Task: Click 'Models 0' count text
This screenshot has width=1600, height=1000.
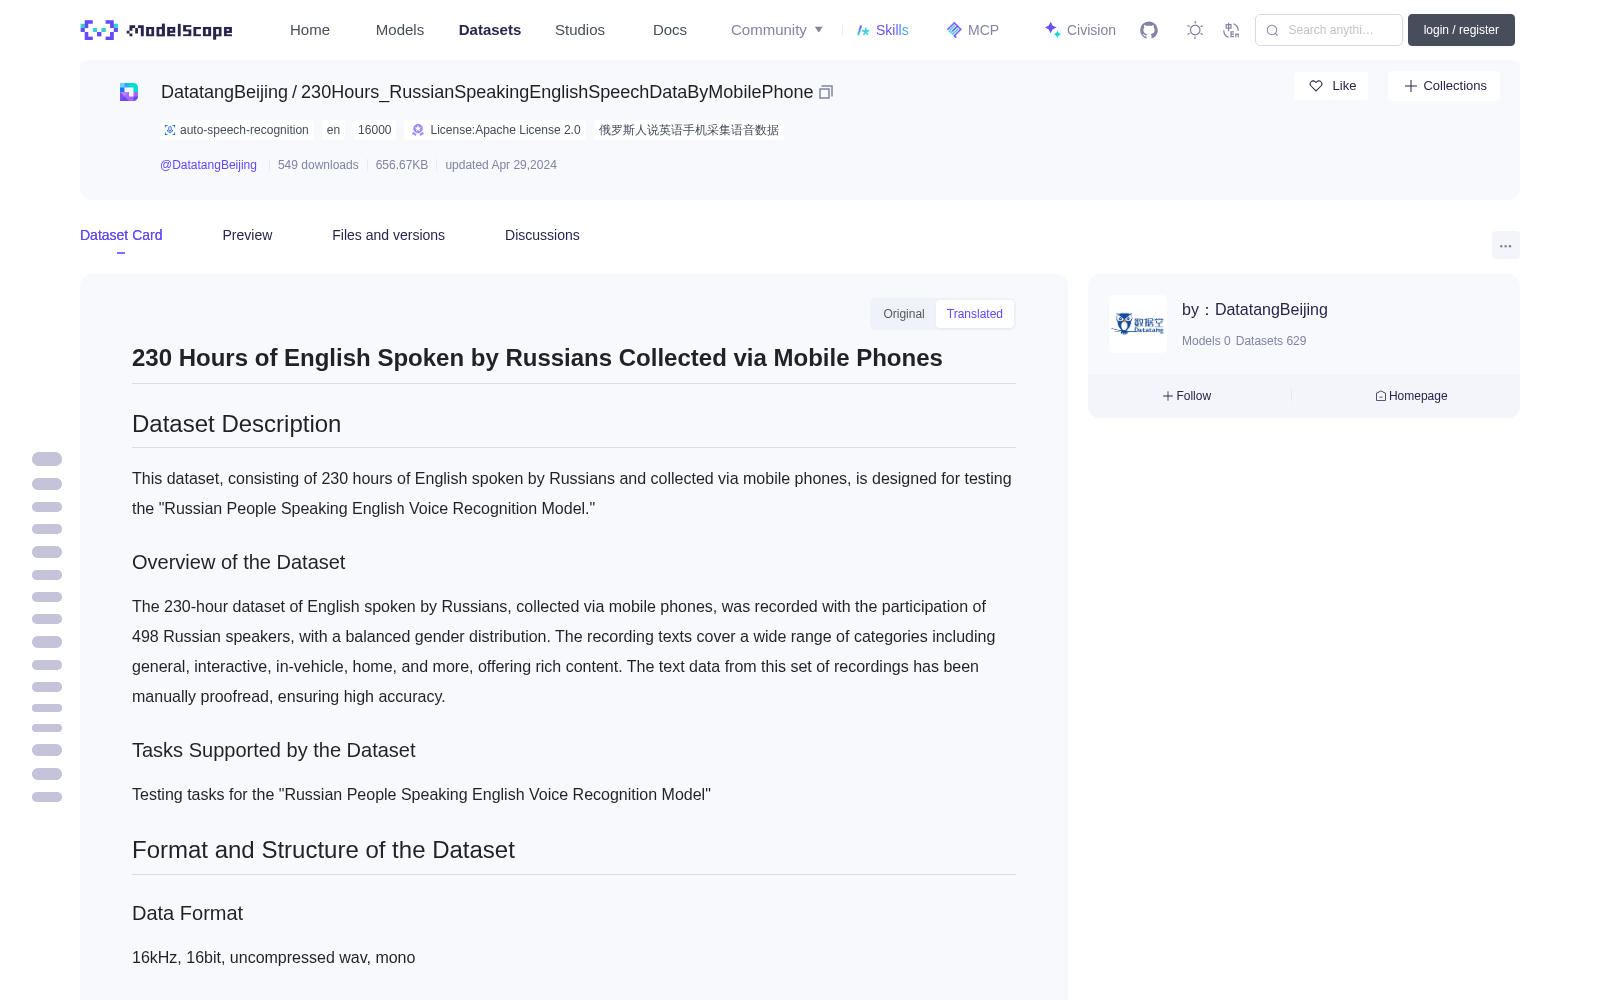Action: pos(1206,341)
